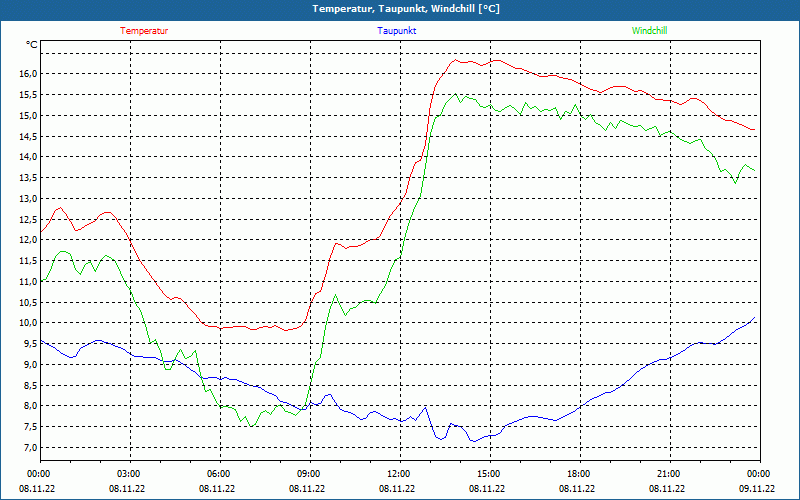The image size is (800, 500).
Task: Click the 06:00 time axis label
Action: click(217, 474)
